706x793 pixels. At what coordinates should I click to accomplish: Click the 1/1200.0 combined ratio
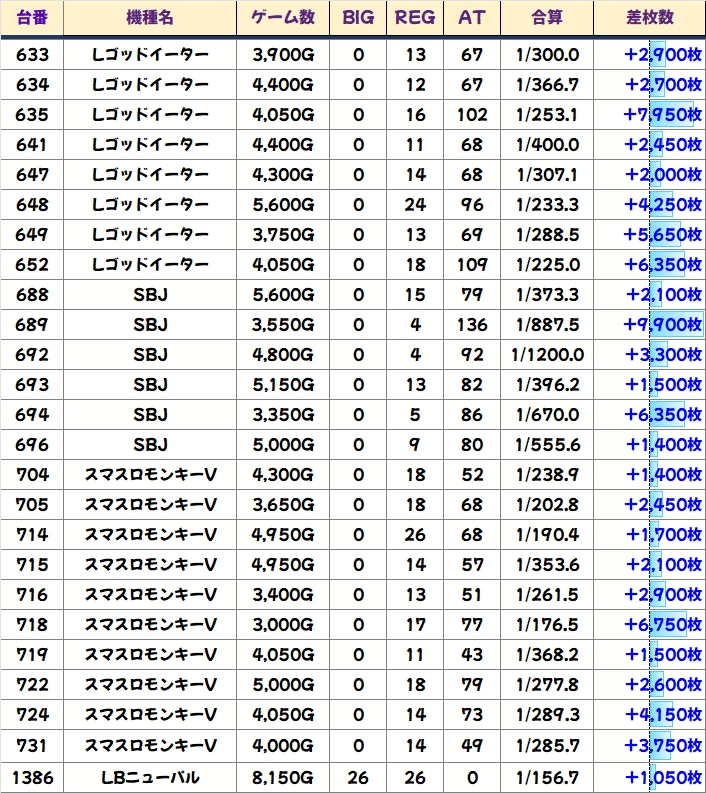tap(547, 355)
